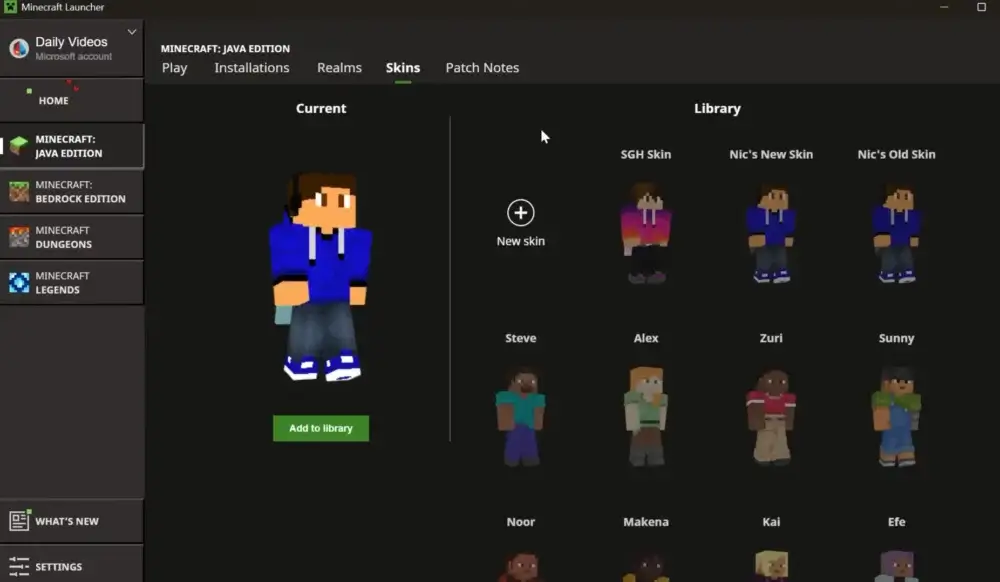Screen dimensions: 1000x582
Task: Click the "Kai" skin name label
Action: 771,521
